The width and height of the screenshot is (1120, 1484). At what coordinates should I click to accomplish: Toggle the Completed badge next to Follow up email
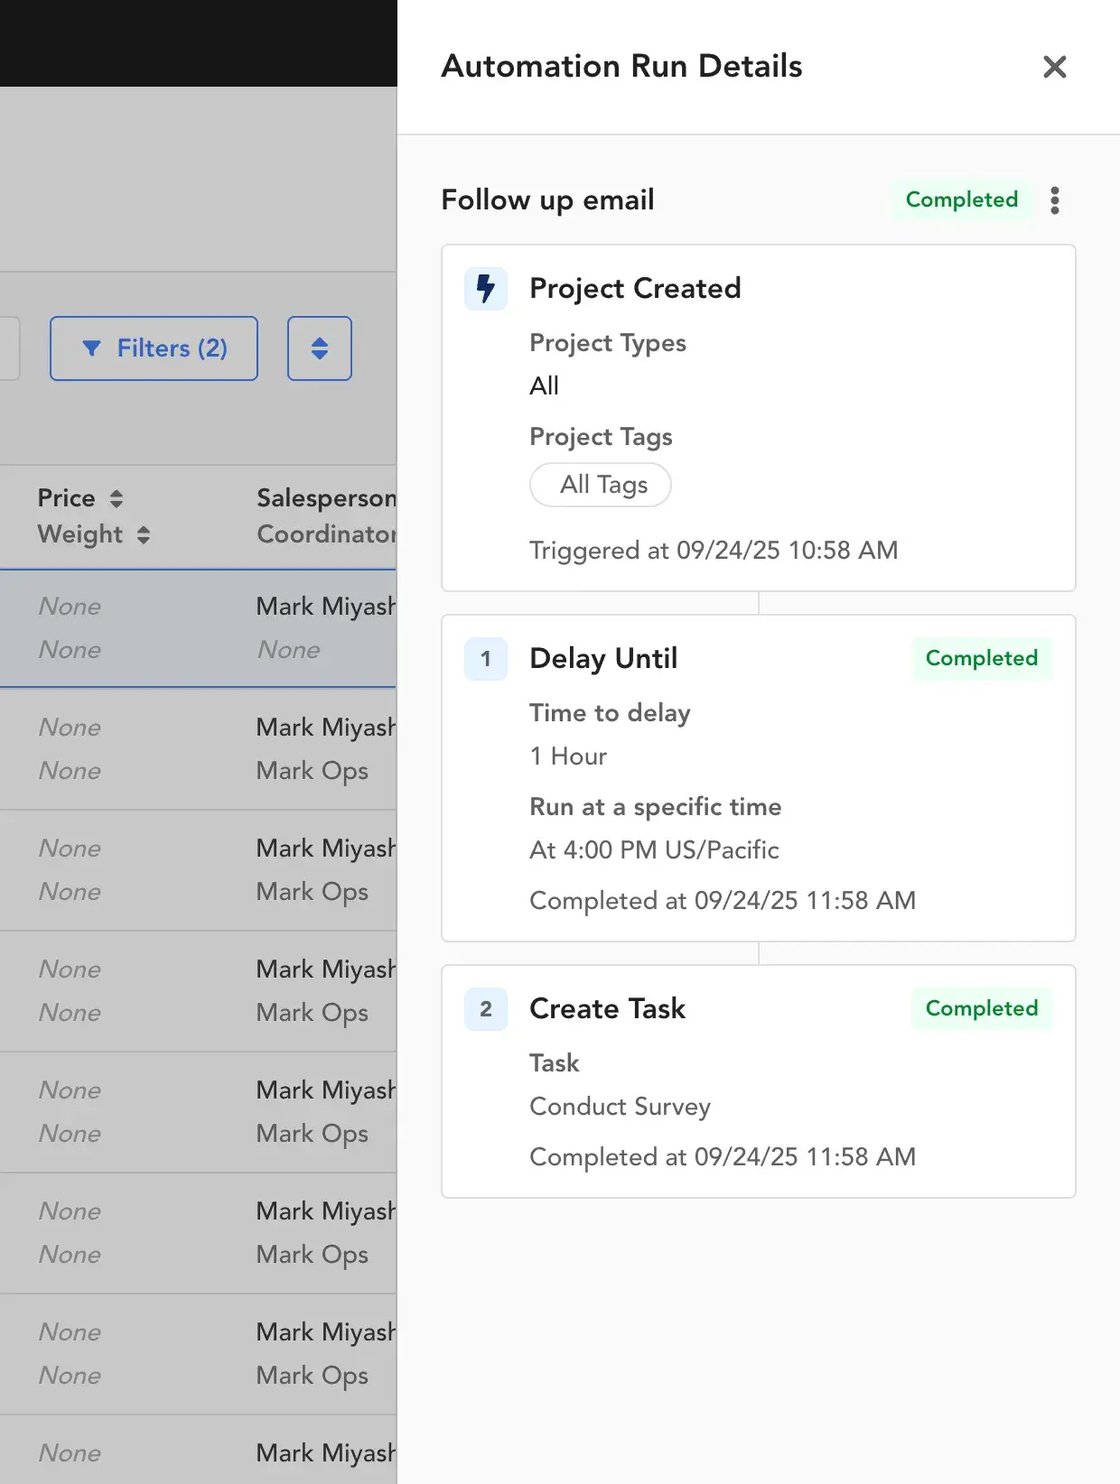coord(961,200)
